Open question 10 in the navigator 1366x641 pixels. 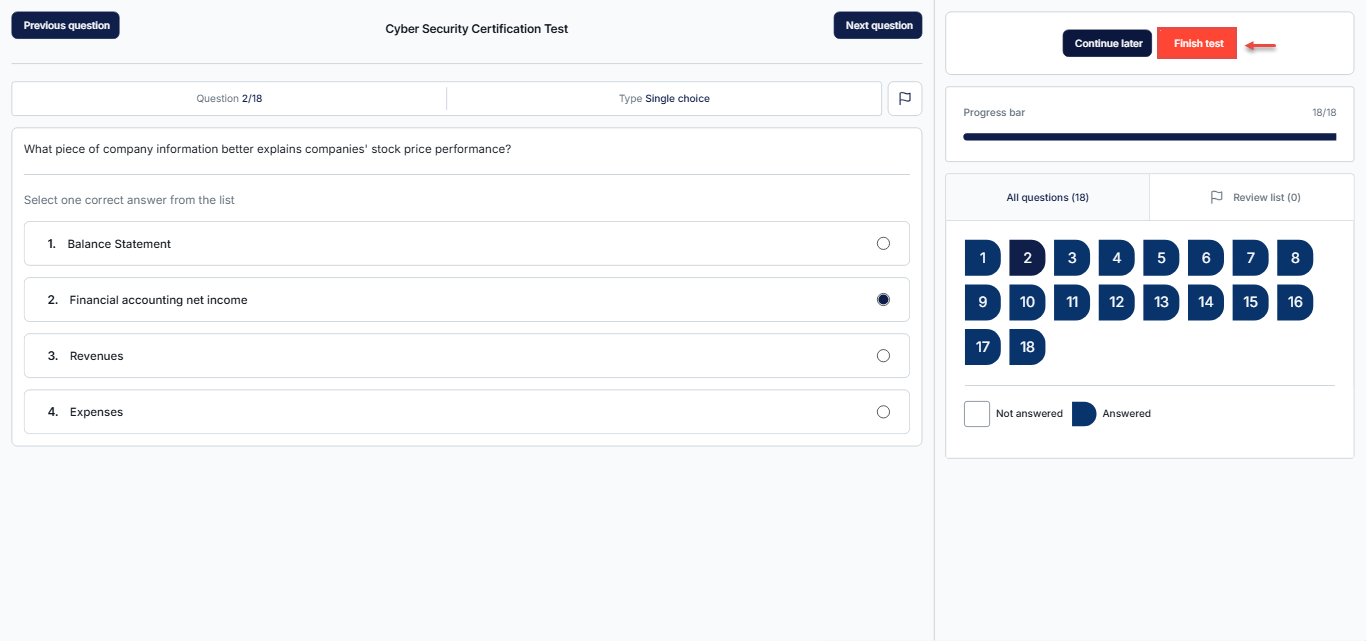click(1027, 302)
